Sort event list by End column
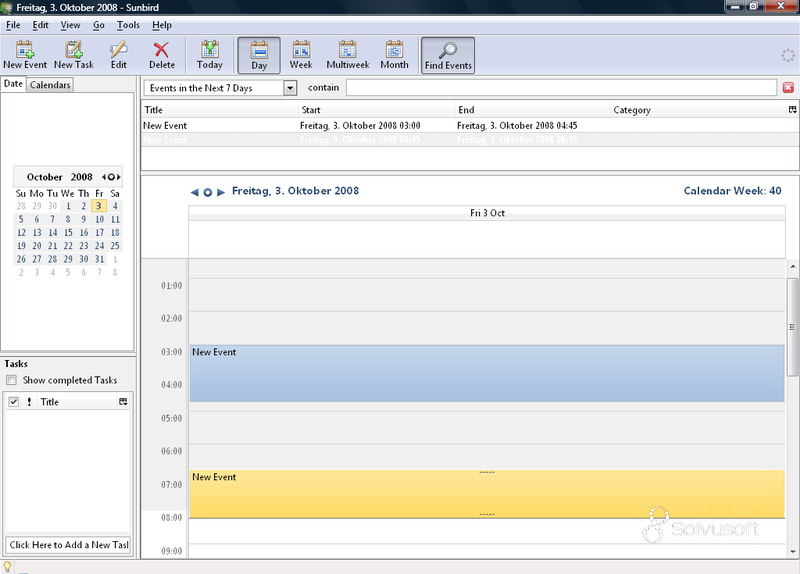This screenshot has width=800, height=574. pos(532,110)
